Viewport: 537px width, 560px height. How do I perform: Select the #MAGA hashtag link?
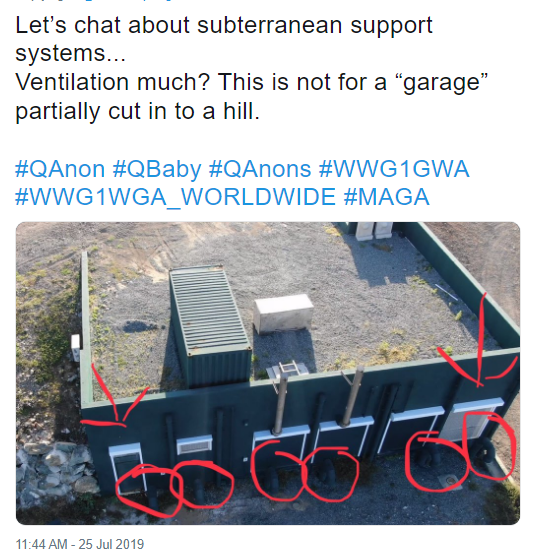386,197
